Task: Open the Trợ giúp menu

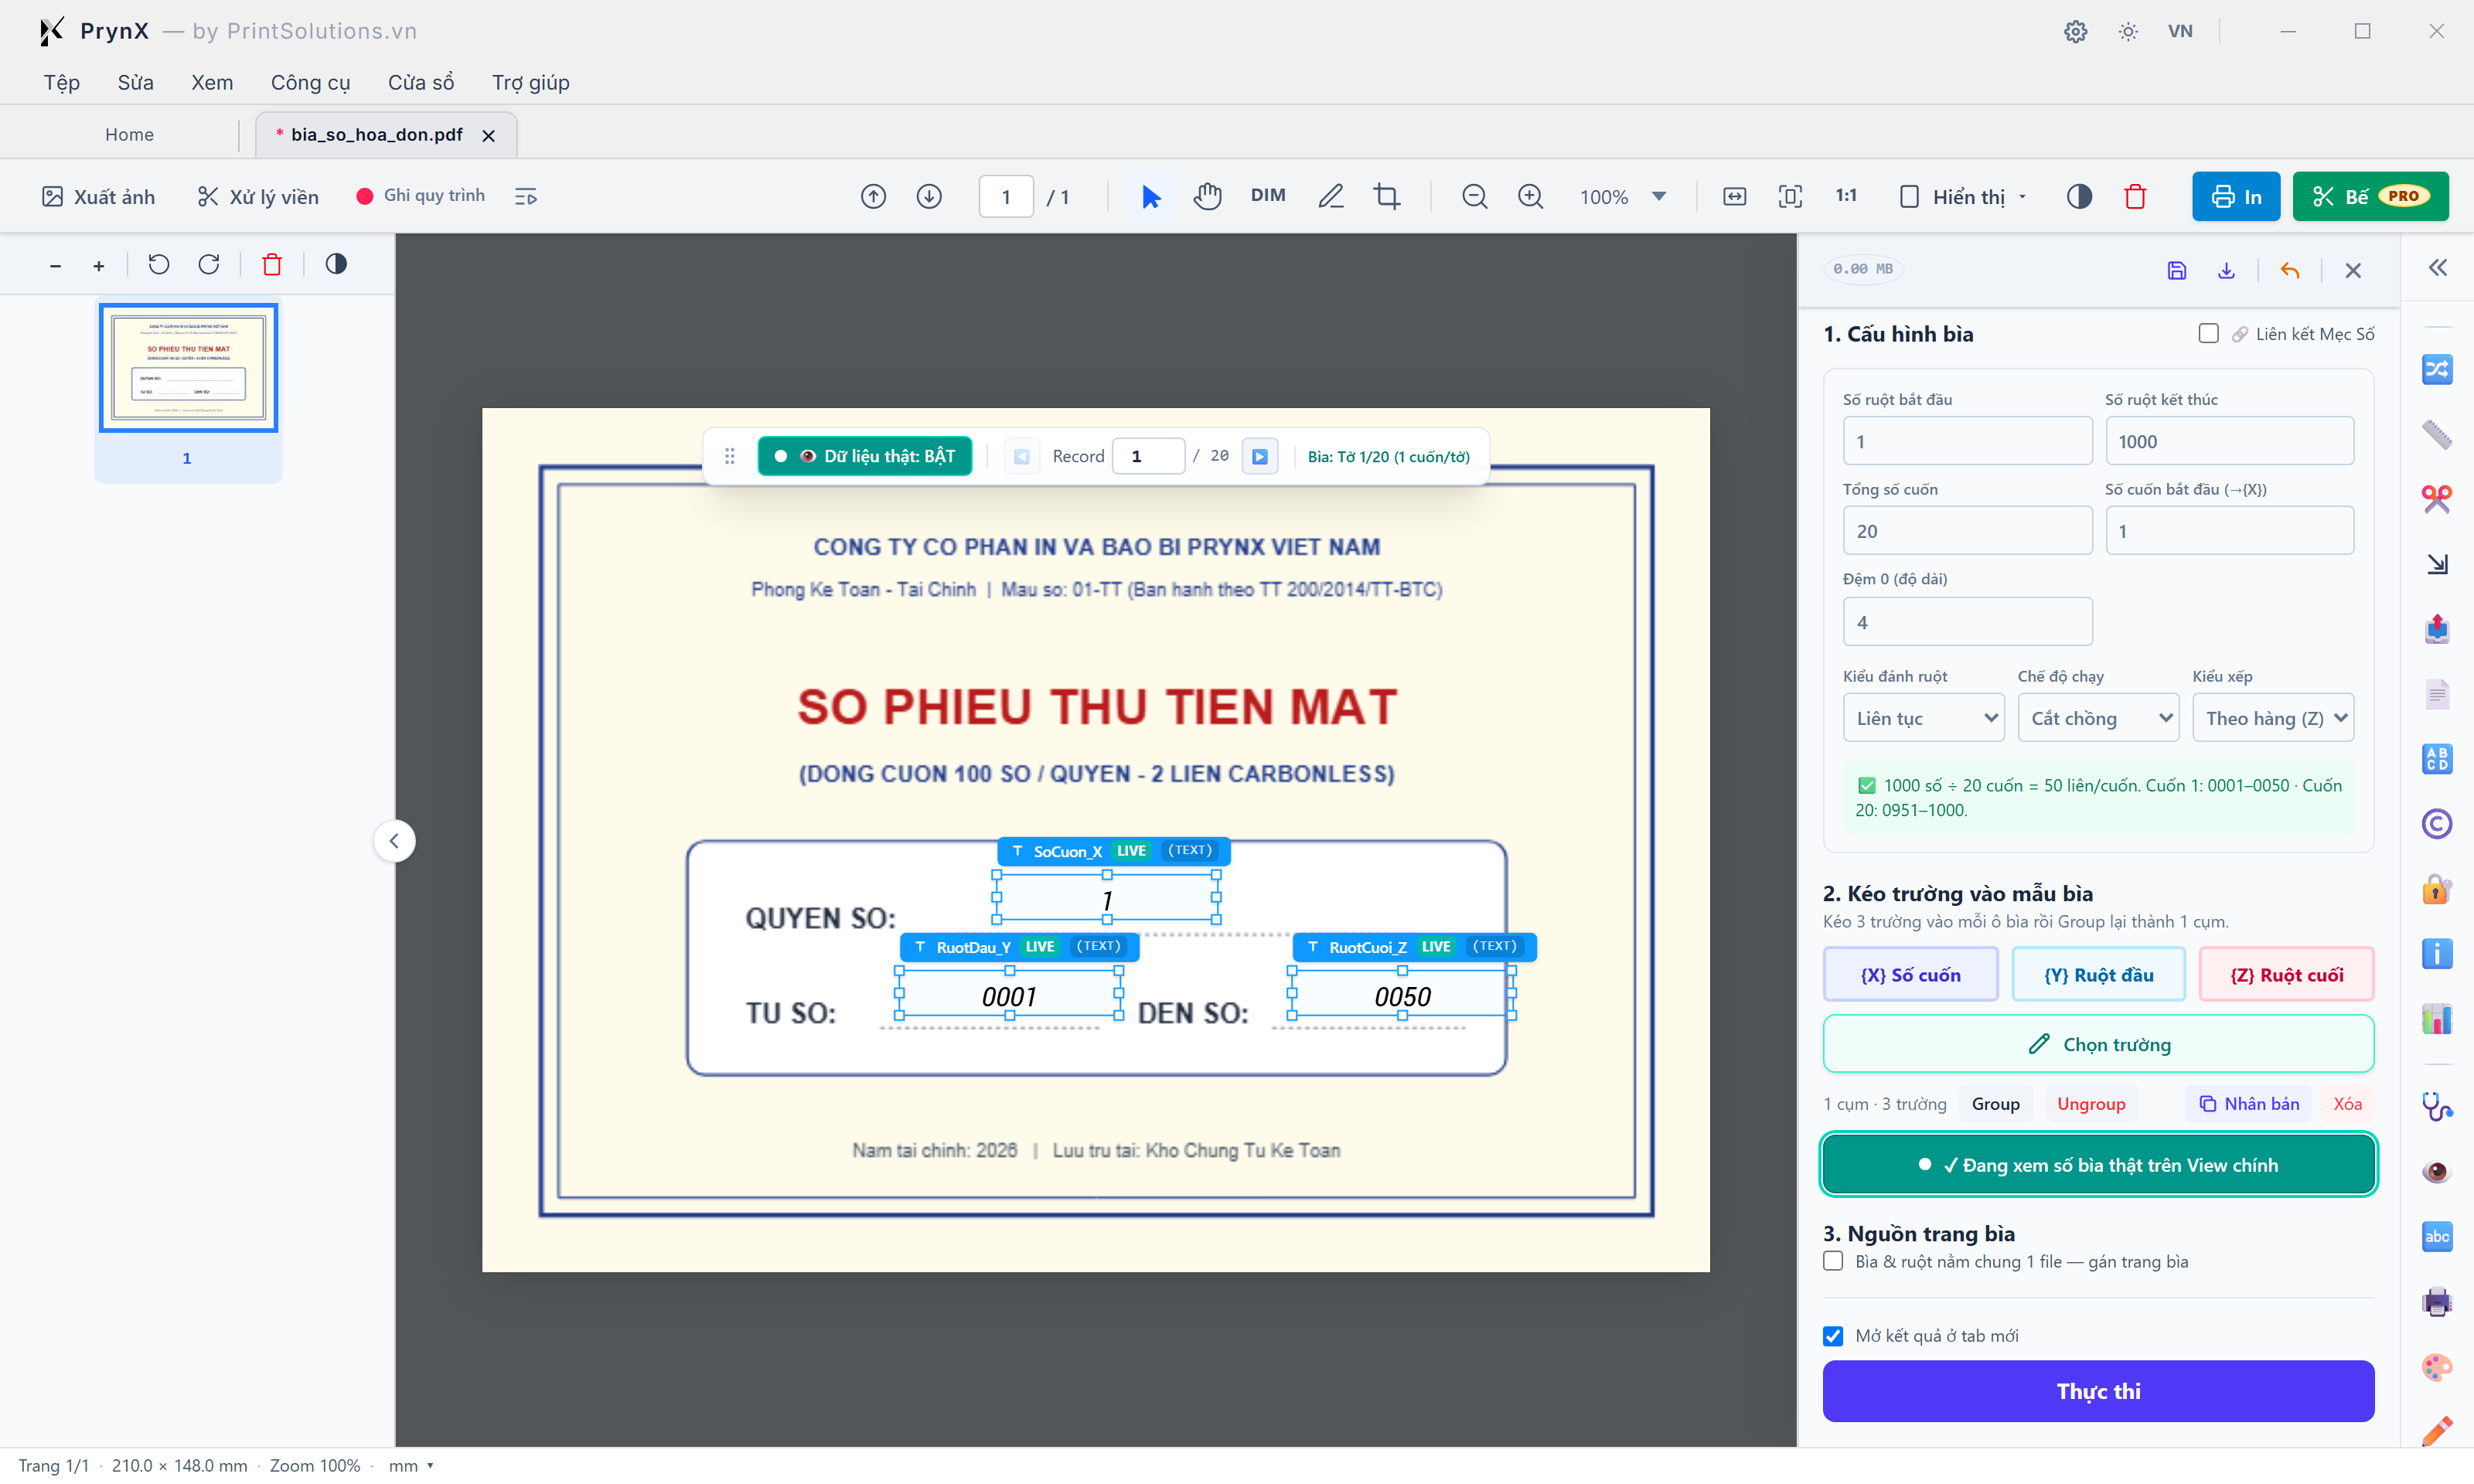Action: [530, 82]
